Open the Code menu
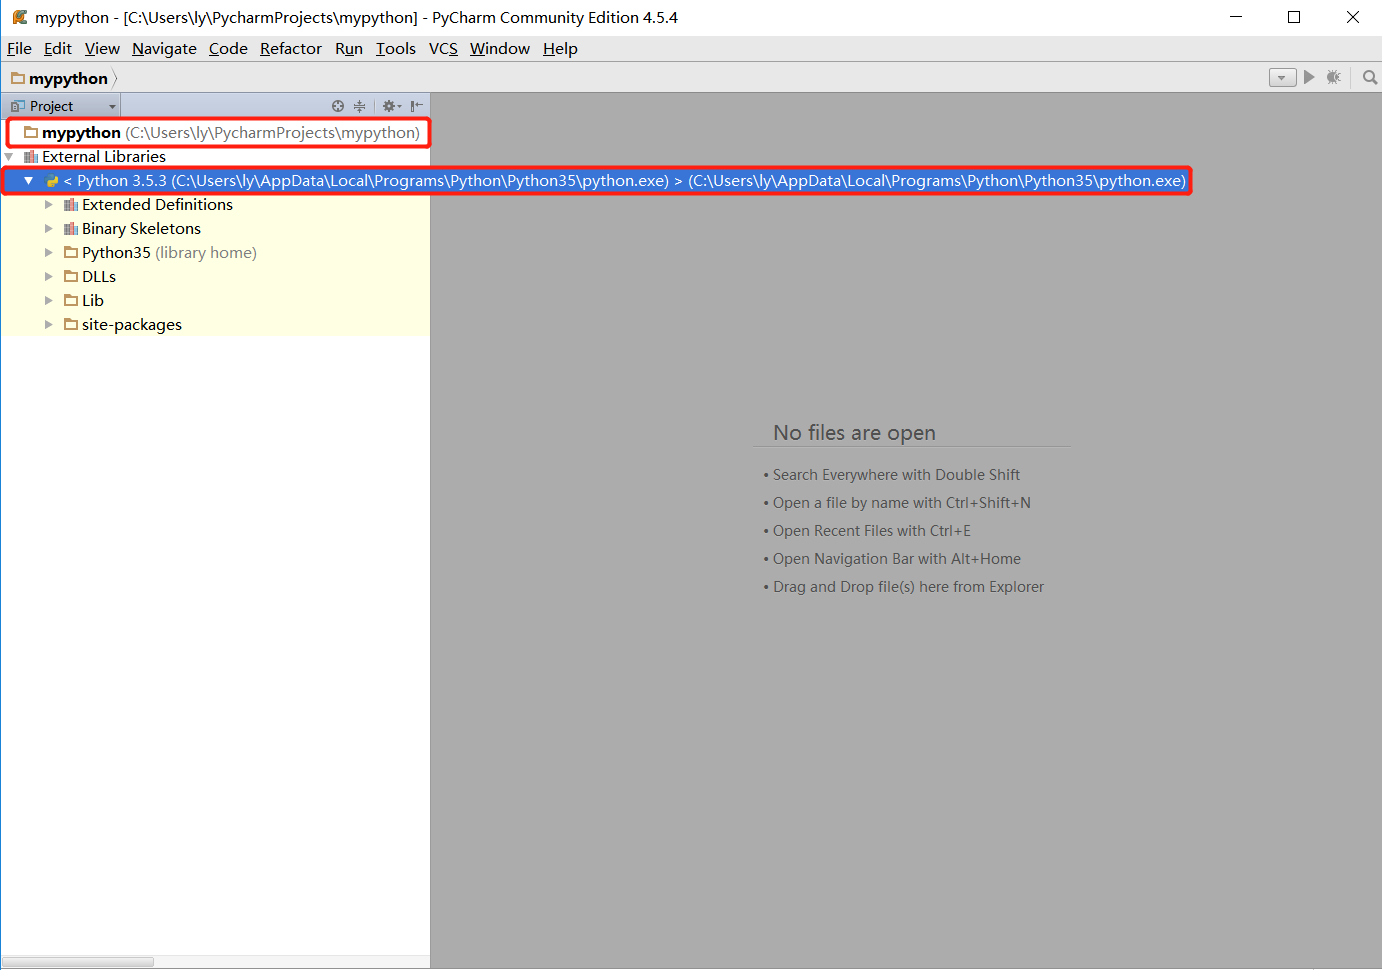Viewport: 1382px width, 970px height. pyautogui.click(x=228, y=48)
